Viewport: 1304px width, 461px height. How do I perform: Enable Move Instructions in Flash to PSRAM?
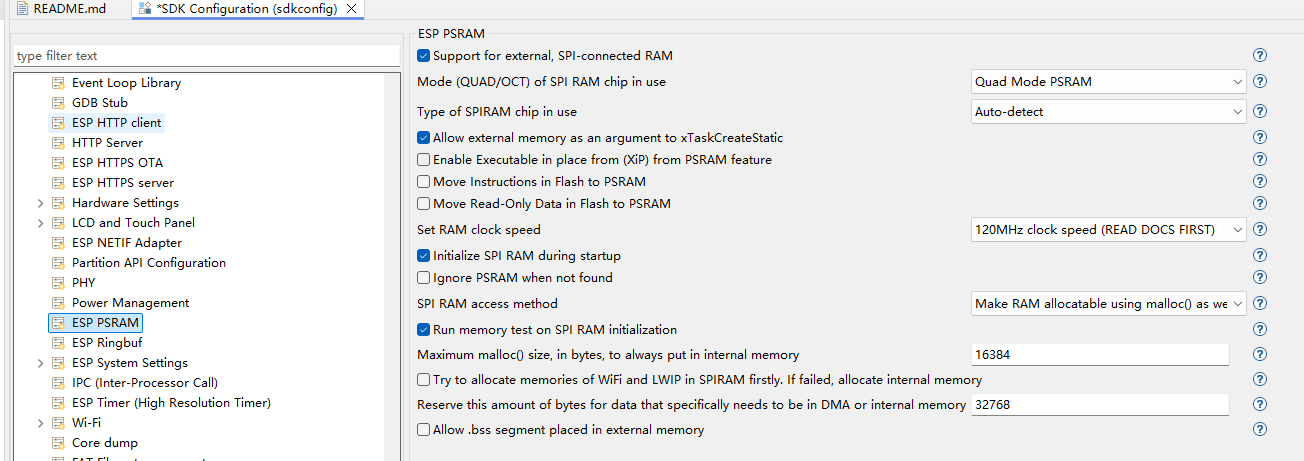[424, 182]
